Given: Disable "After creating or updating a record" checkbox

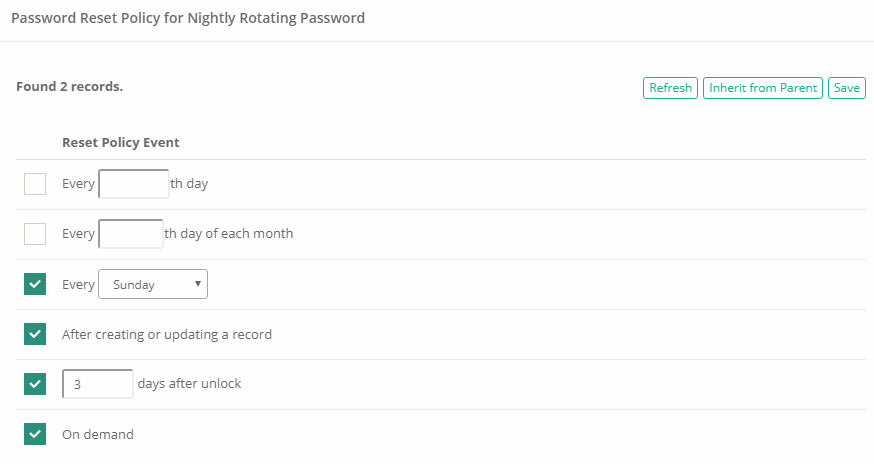Looking at the screenshot, I should click(x=35, y=334).
